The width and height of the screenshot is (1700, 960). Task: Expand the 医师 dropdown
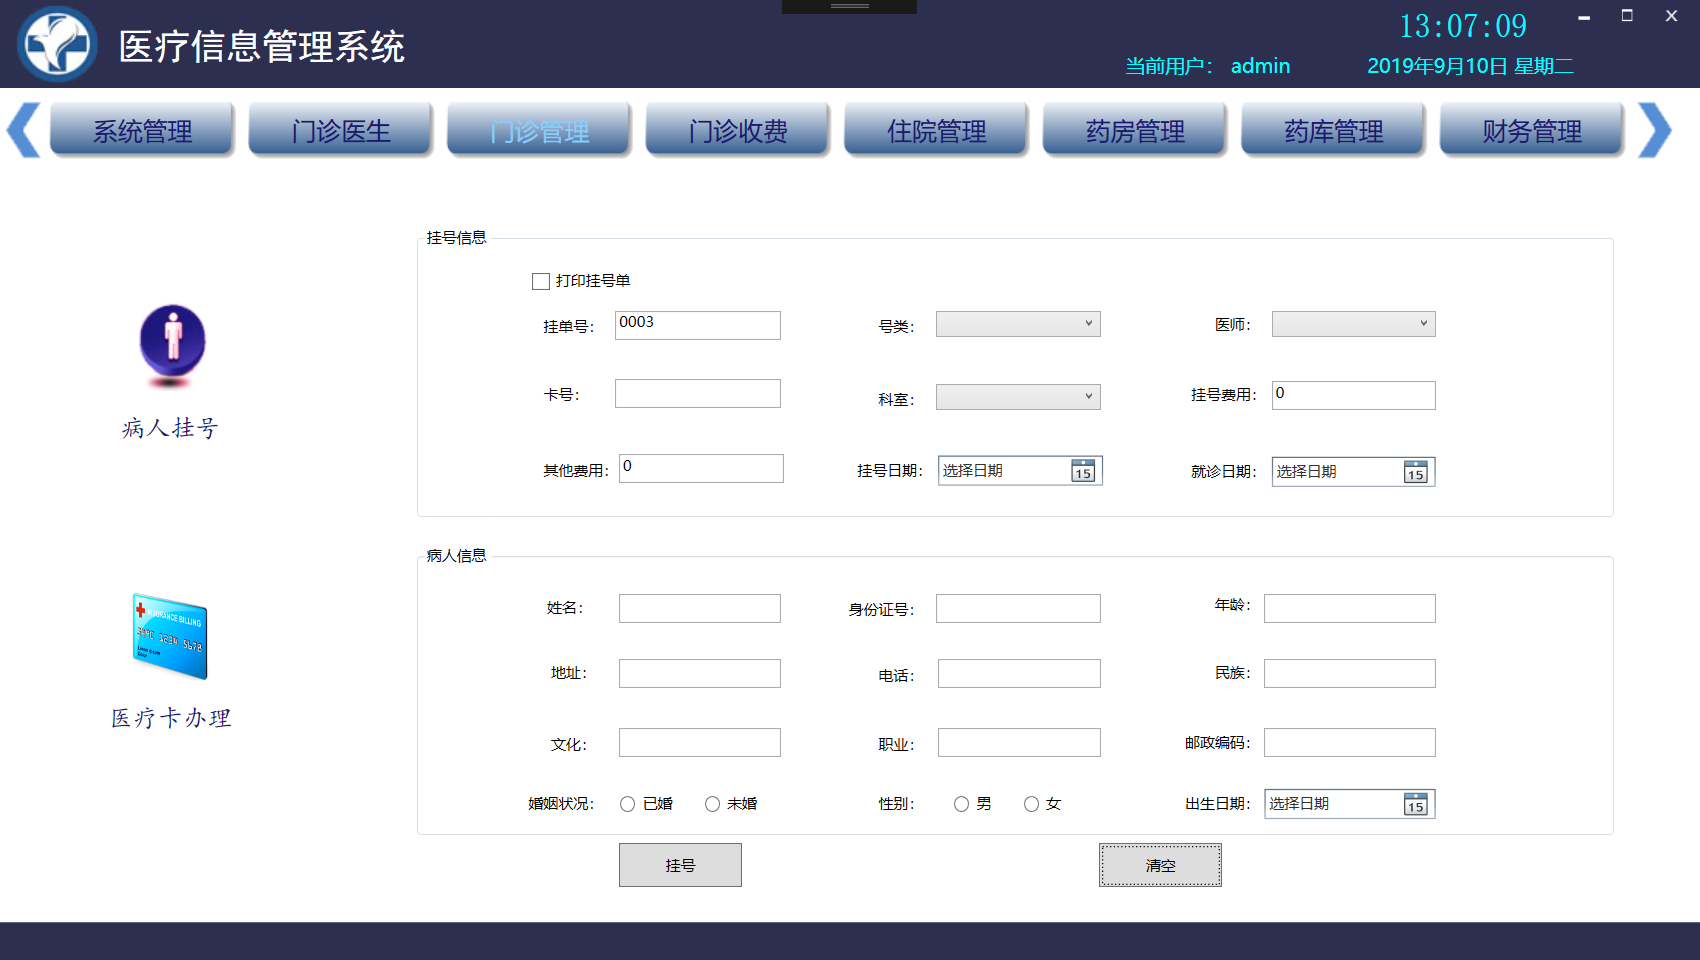pyautogui.click(x=1353, y=324)
